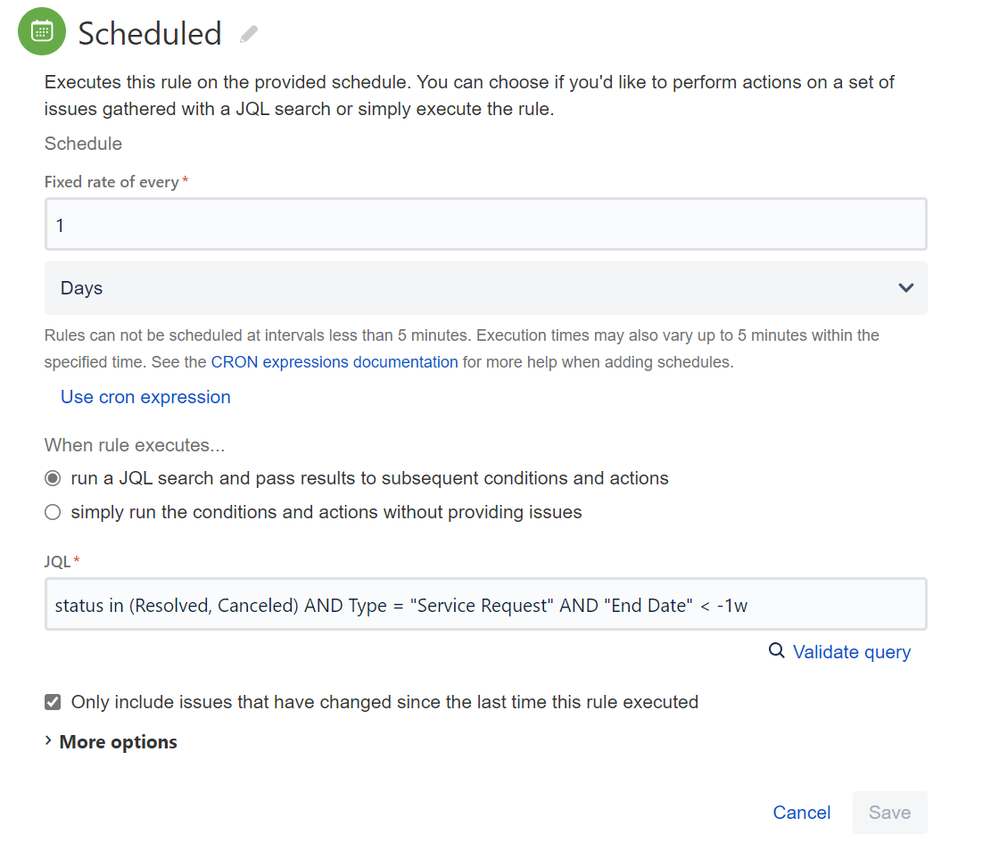Click the green Scheduled calendar icon
The width and height of the screenshot is (999, 843).
pyautogui.click(x=41, y=32)
